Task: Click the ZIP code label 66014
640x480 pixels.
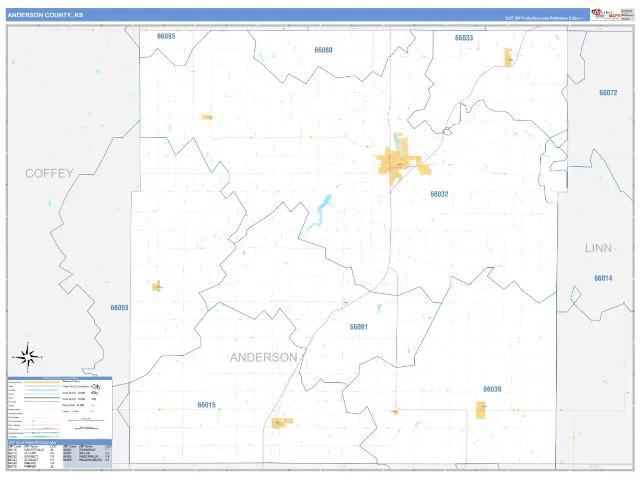Action: [x=603, y=278]
